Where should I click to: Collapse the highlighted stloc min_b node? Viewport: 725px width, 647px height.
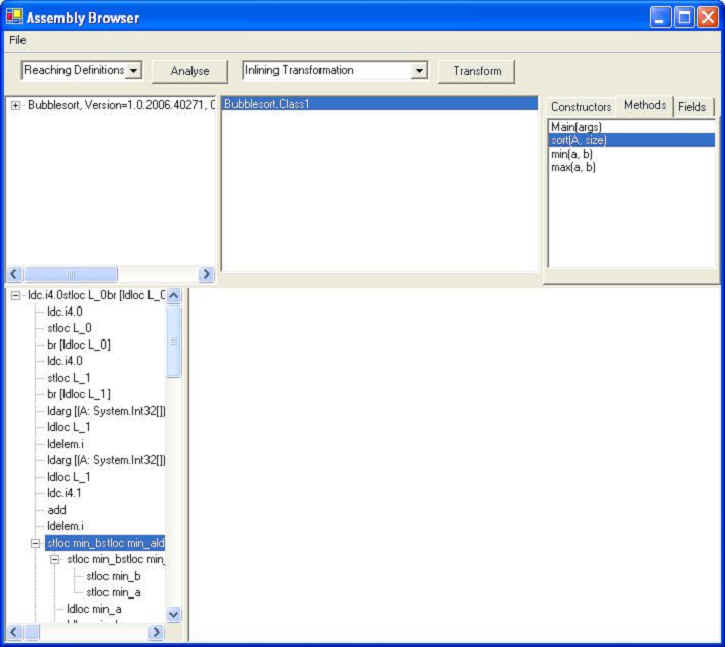coord(36,543)
